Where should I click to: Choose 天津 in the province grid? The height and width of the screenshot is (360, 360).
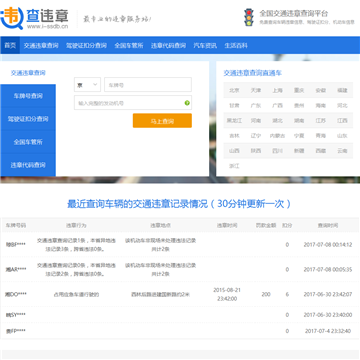click(256, 90)
